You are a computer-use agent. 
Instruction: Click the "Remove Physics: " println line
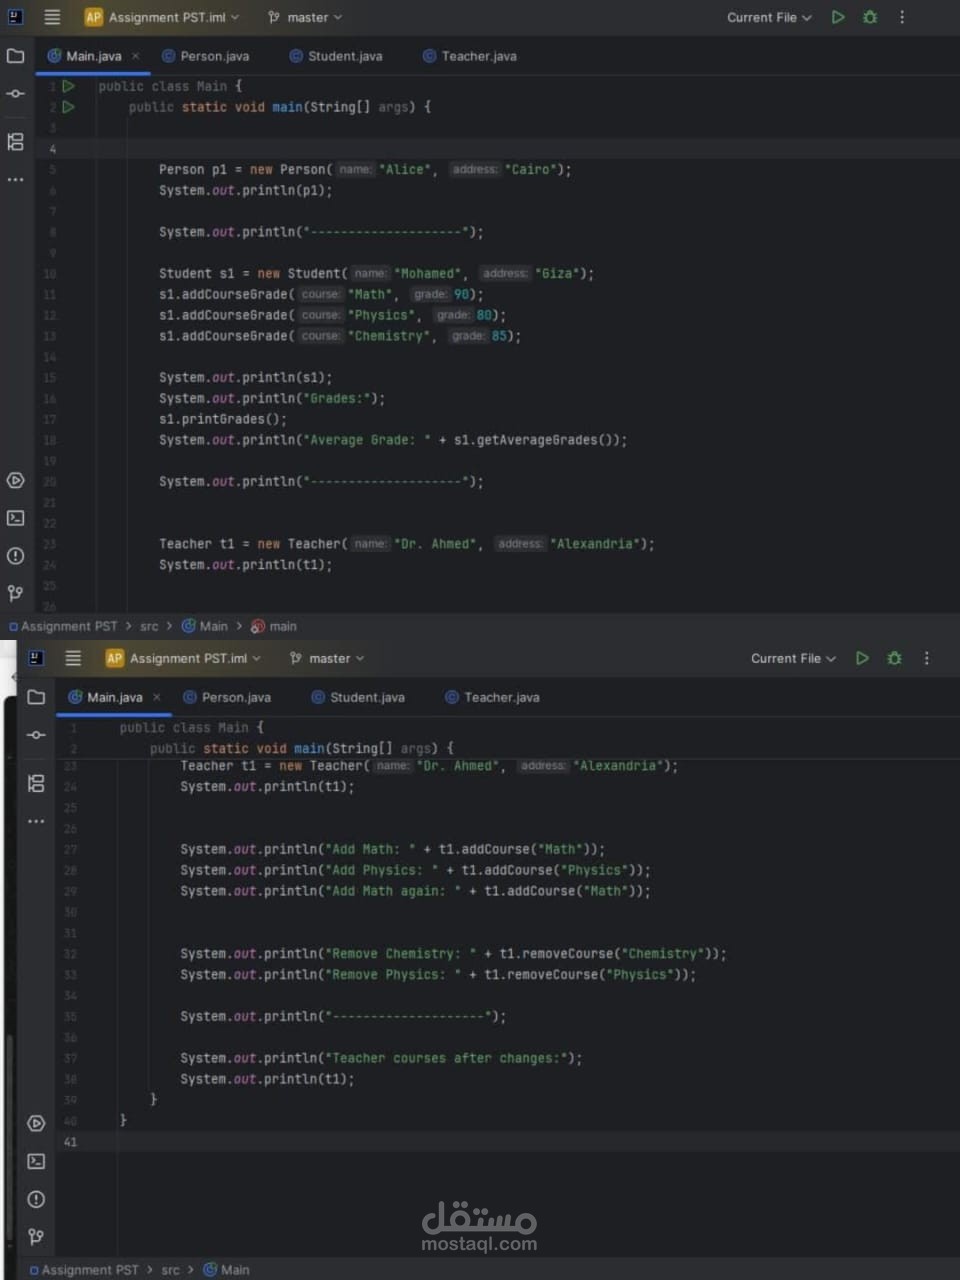tap(438, 975)
